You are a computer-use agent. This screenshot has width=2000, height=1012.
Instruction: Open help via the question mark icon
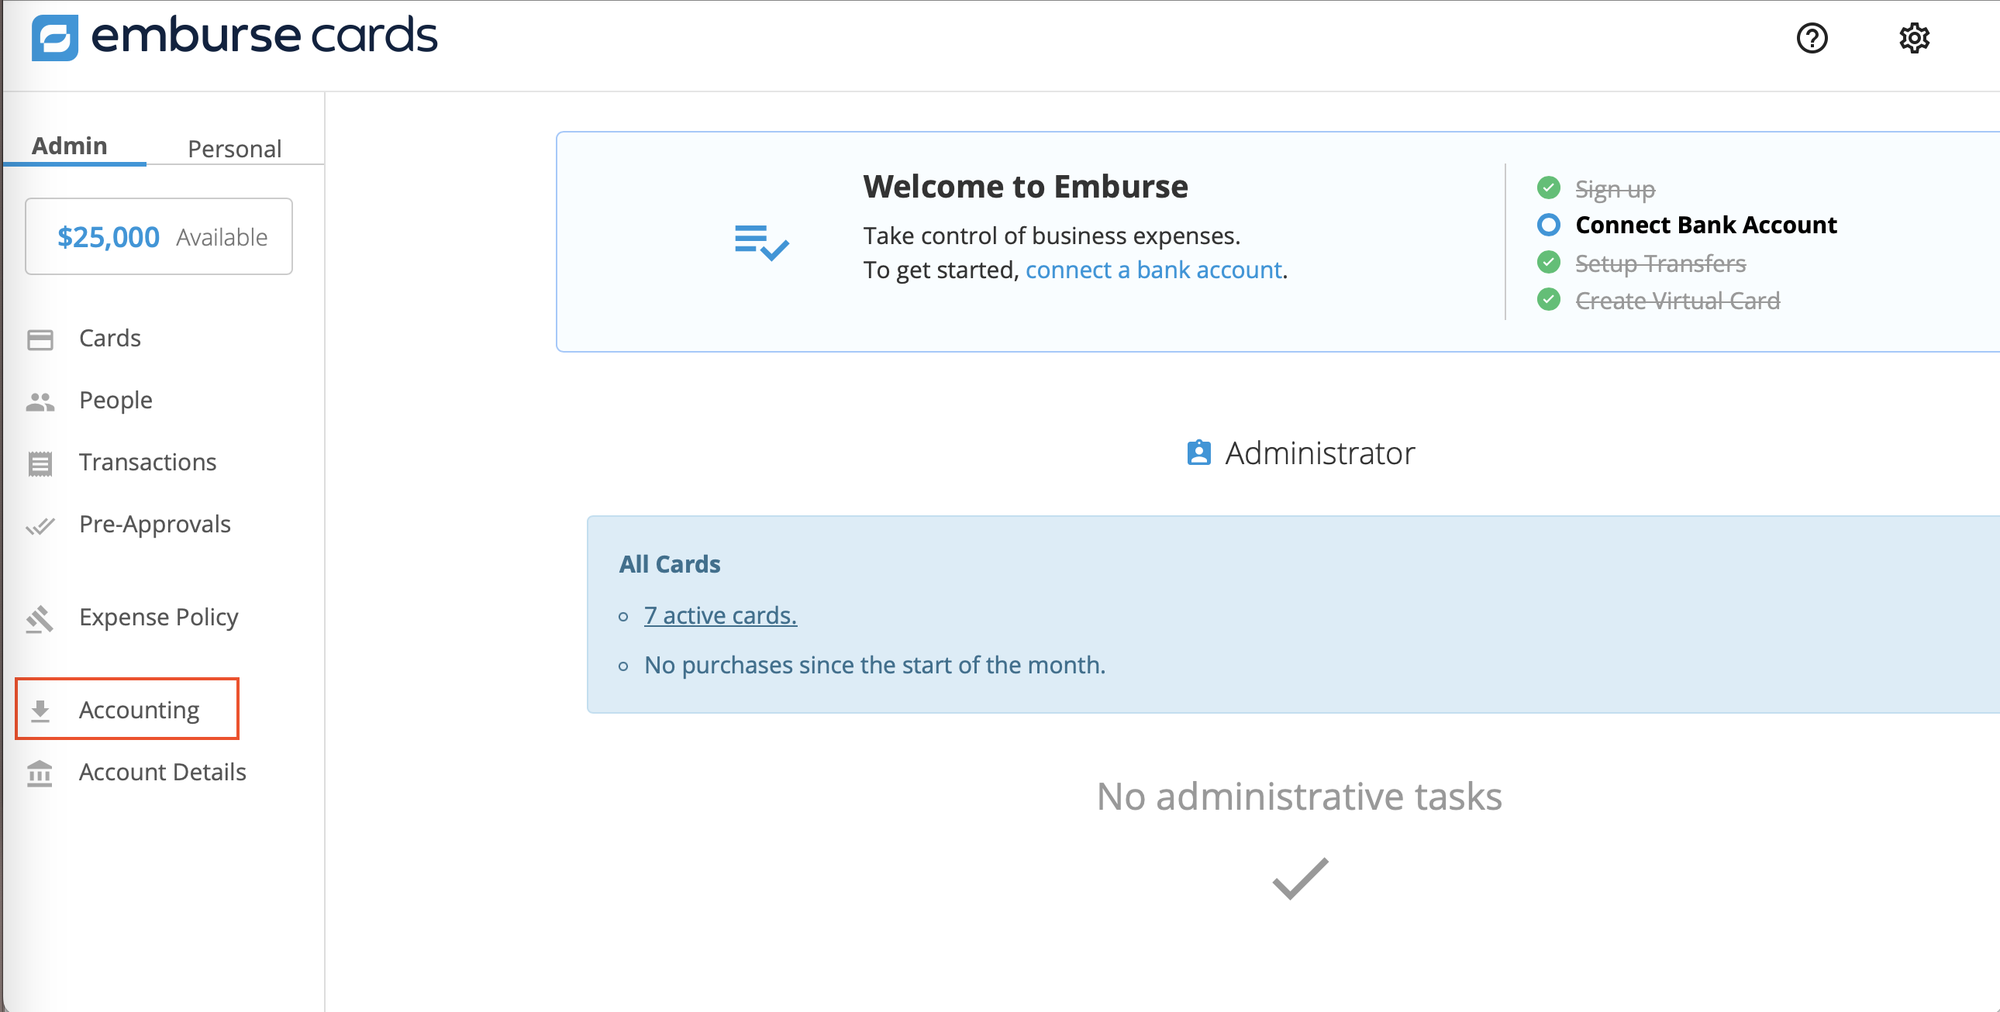1812,38
